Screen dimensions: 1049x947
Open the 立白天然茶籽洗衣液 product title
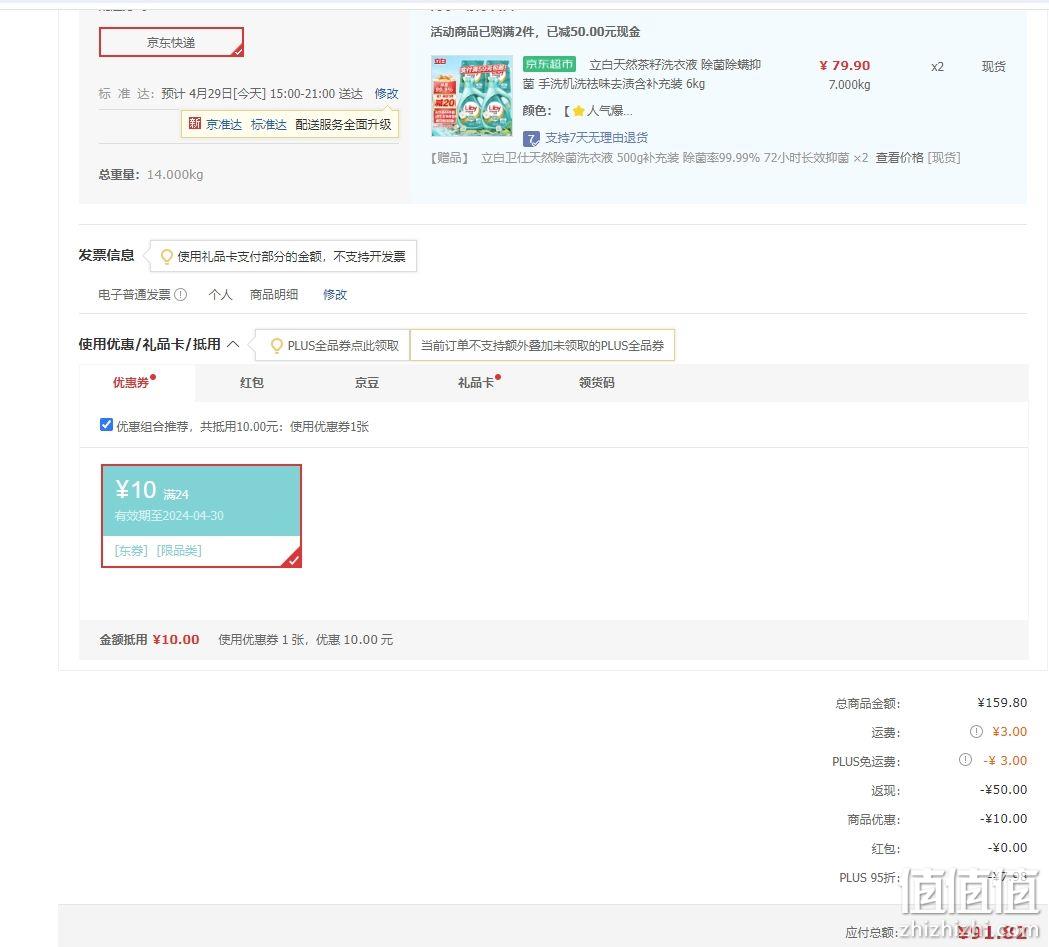642,74
